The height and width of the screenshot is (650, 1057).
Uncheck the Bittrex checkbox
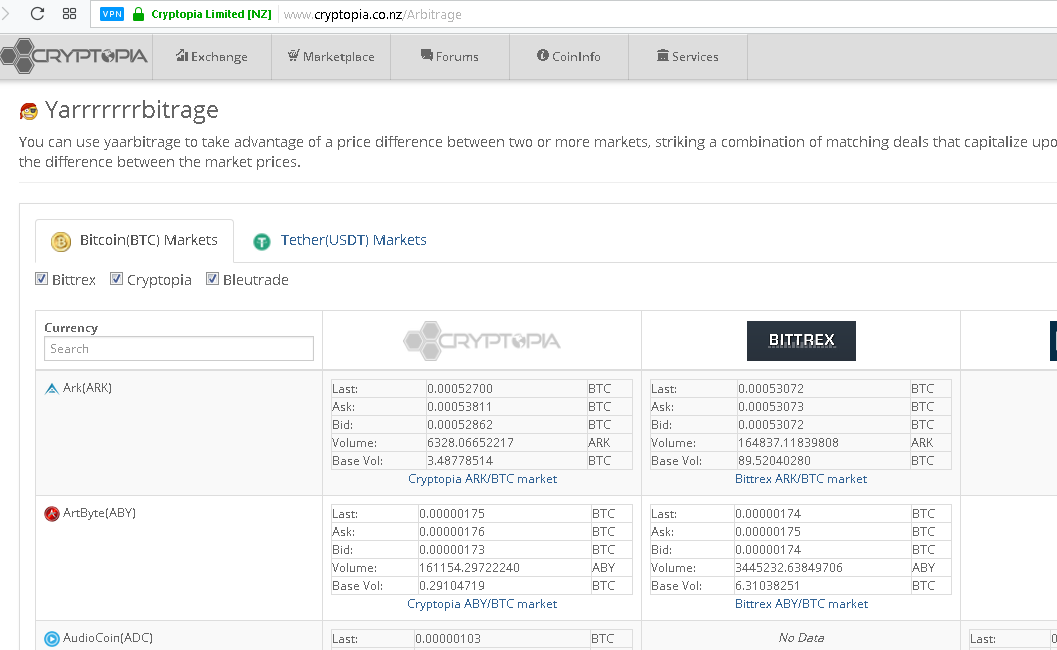point(42,279)
